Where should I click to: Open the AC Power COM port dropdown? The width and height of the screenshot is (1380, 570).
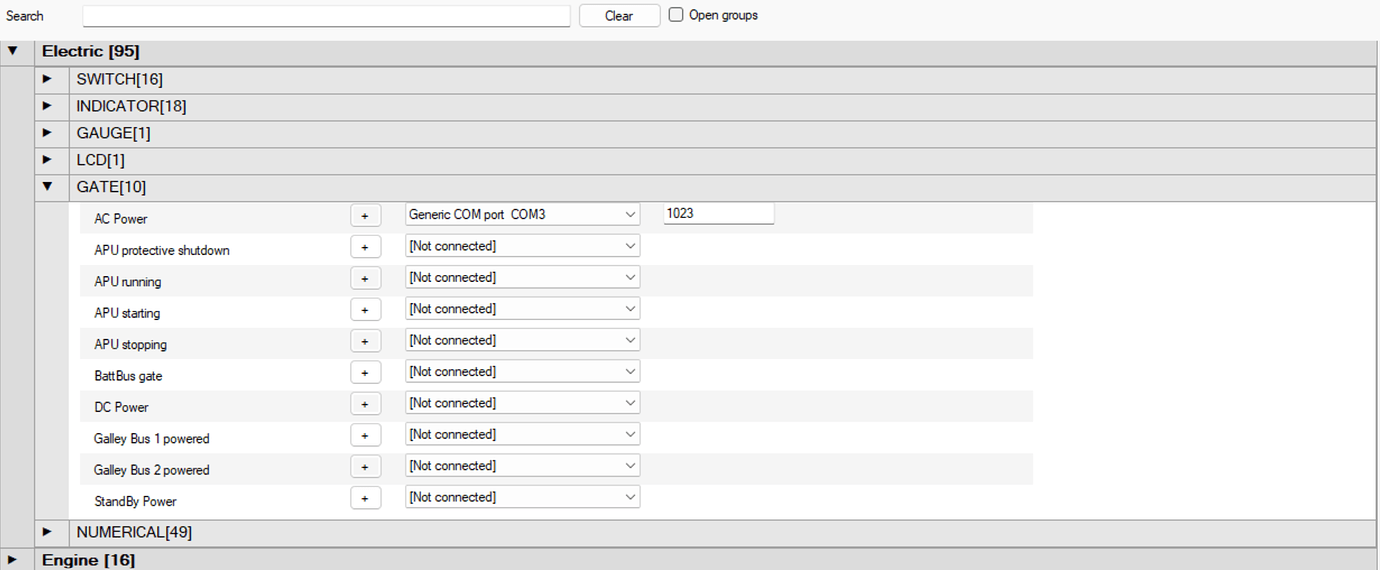[522, 214]
